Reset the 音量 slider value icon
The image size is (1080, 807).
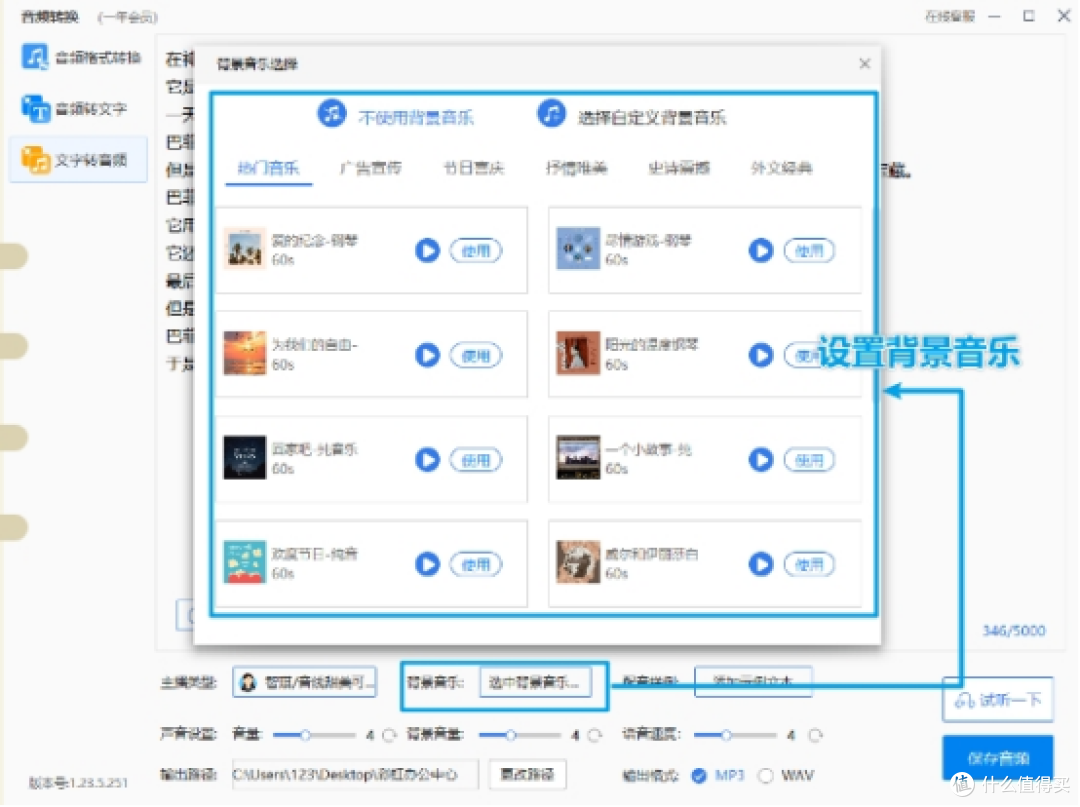pos(389,735)
